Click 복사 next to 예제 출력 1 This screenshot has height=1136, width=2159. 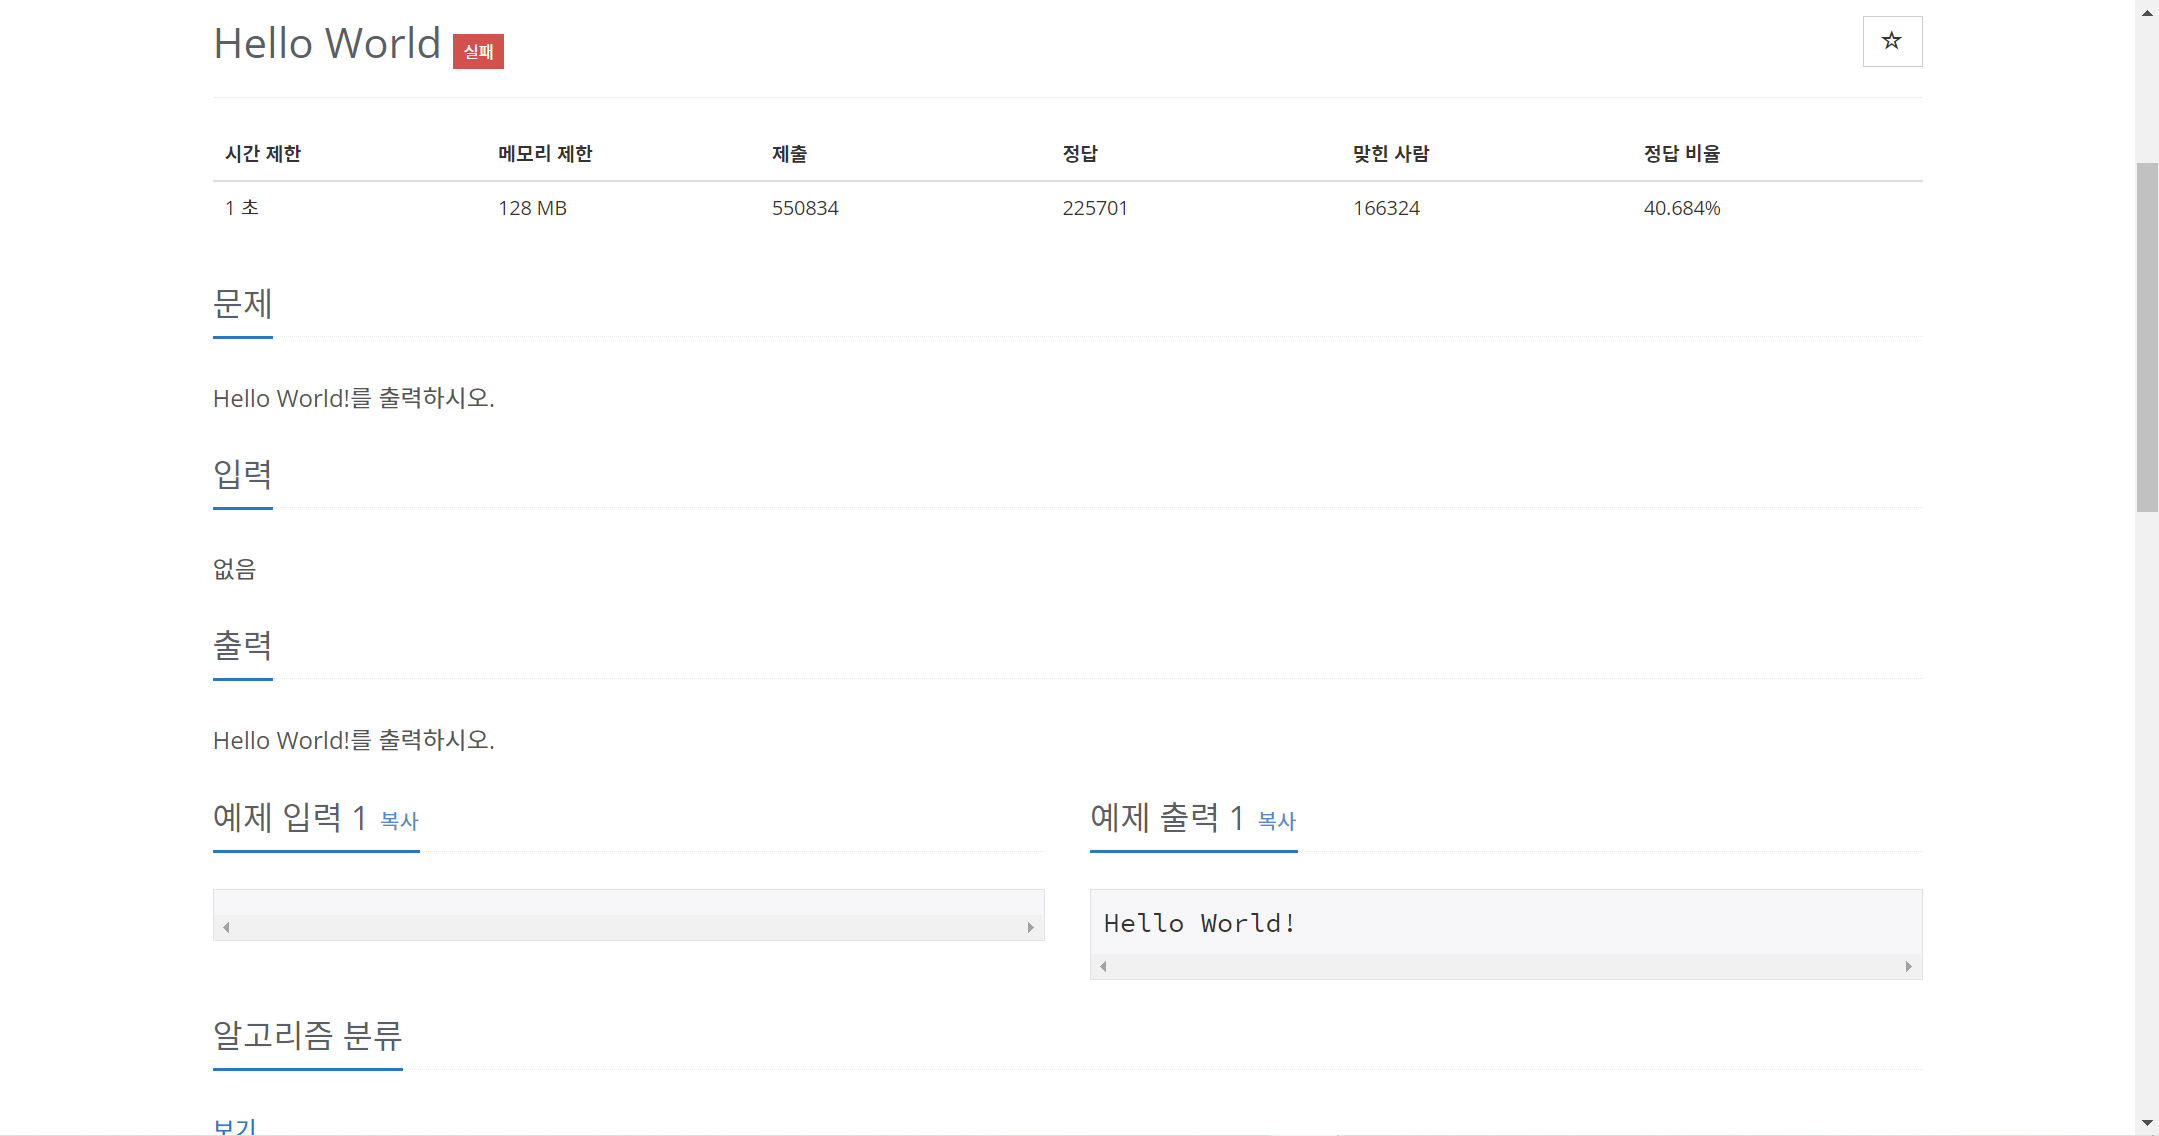click(x=1276, y=821)
